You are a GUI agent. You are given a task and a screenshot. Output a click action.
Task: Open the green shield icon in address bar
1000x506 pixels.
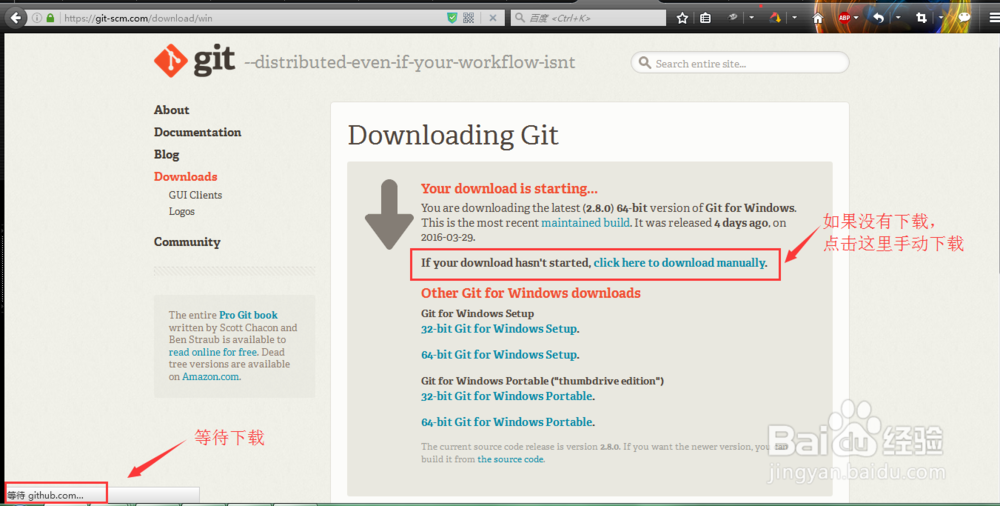(452, 18)
